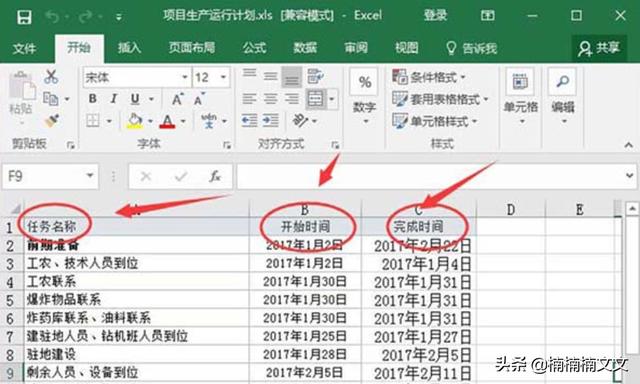Click the yellow fill color bucket
Viewport: 640px width, 384px height.
135,121
